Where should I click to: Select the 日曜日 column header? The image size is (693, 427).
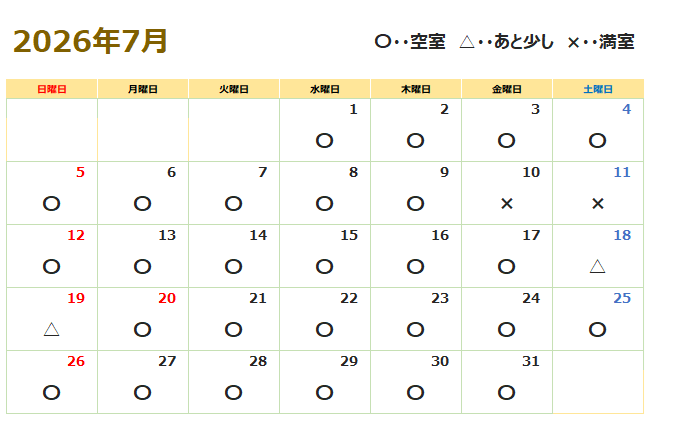click(52, 89)
